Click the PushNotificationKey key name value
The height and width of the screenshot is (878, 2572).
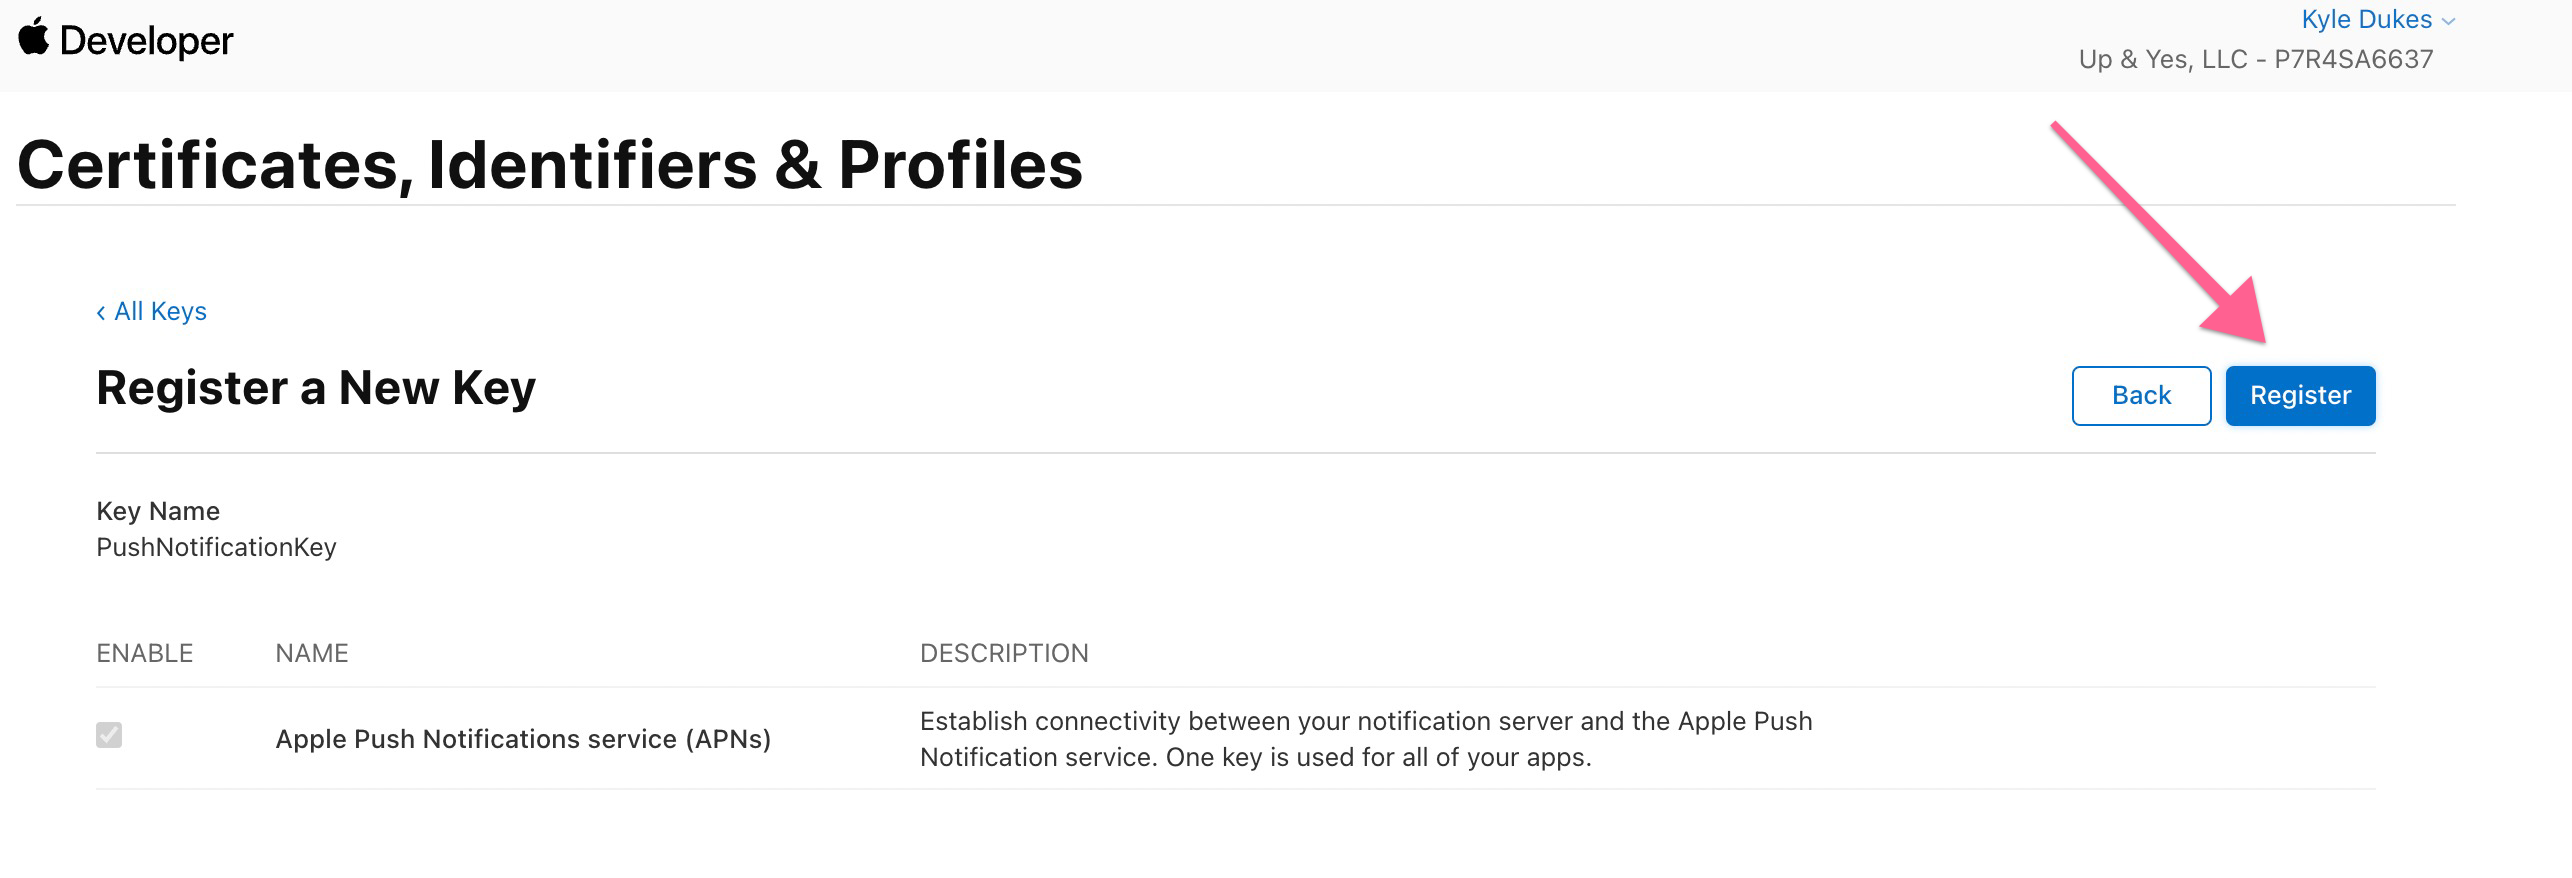216,547
